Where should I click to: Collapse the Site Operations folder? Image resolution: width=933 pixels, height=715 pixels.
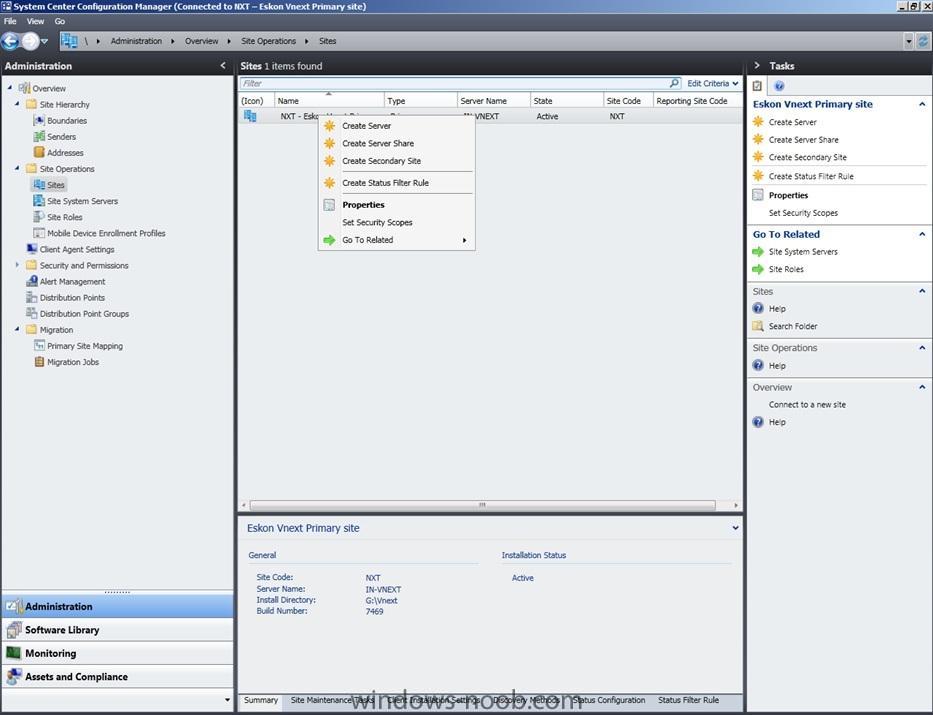click(17, 168)
